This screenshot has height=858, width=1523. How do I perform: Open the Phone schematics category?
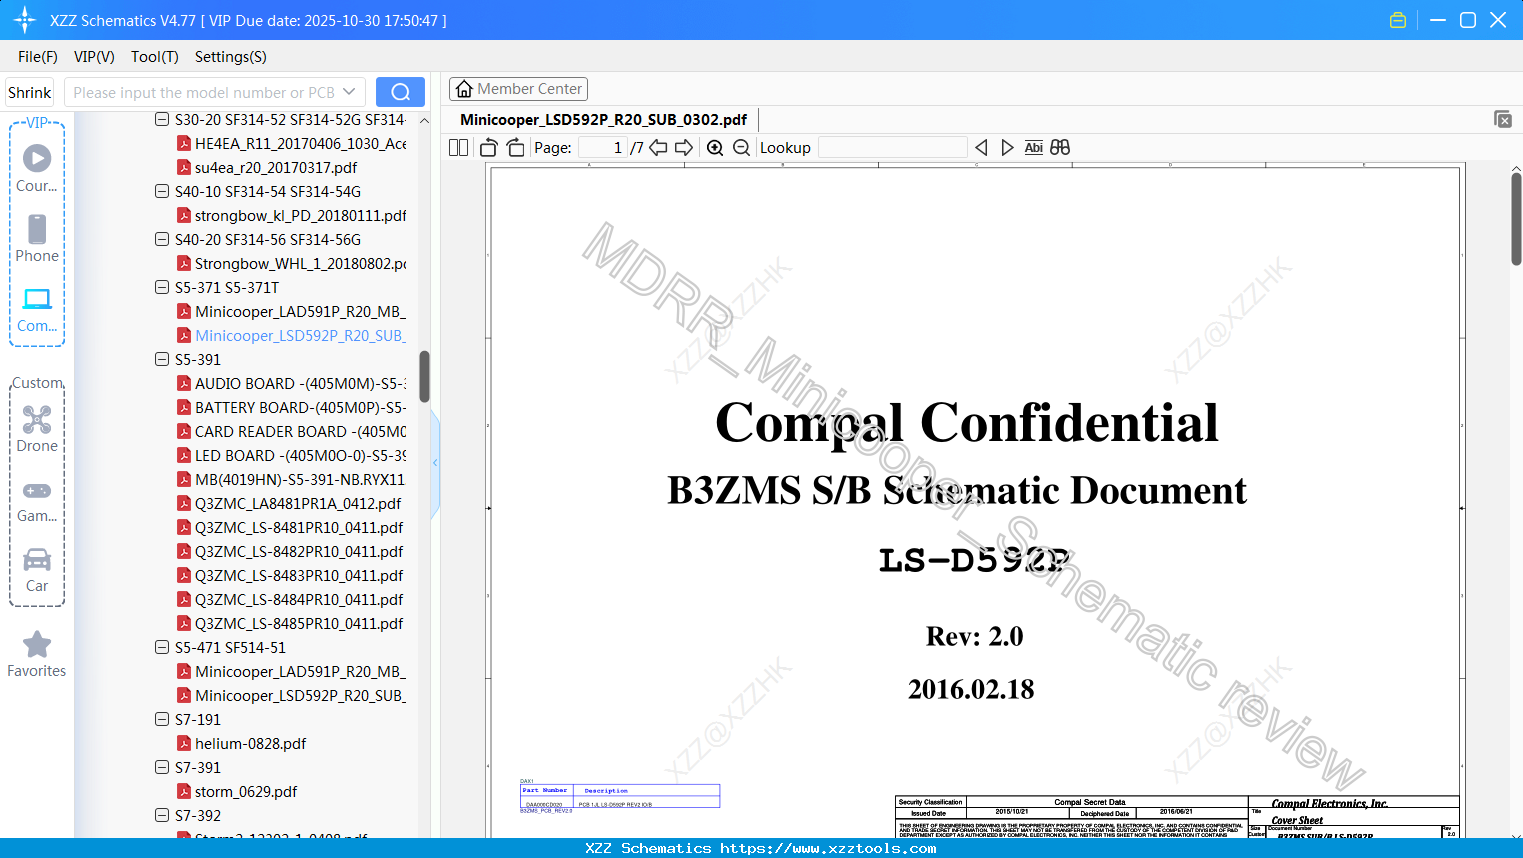tap(37, 240)
